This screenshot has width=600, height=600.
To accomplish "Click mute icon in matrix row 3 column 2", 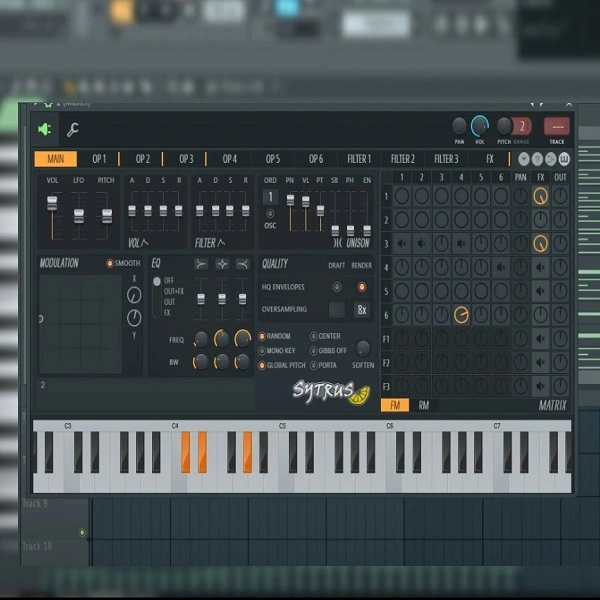I will click(422, 243).
